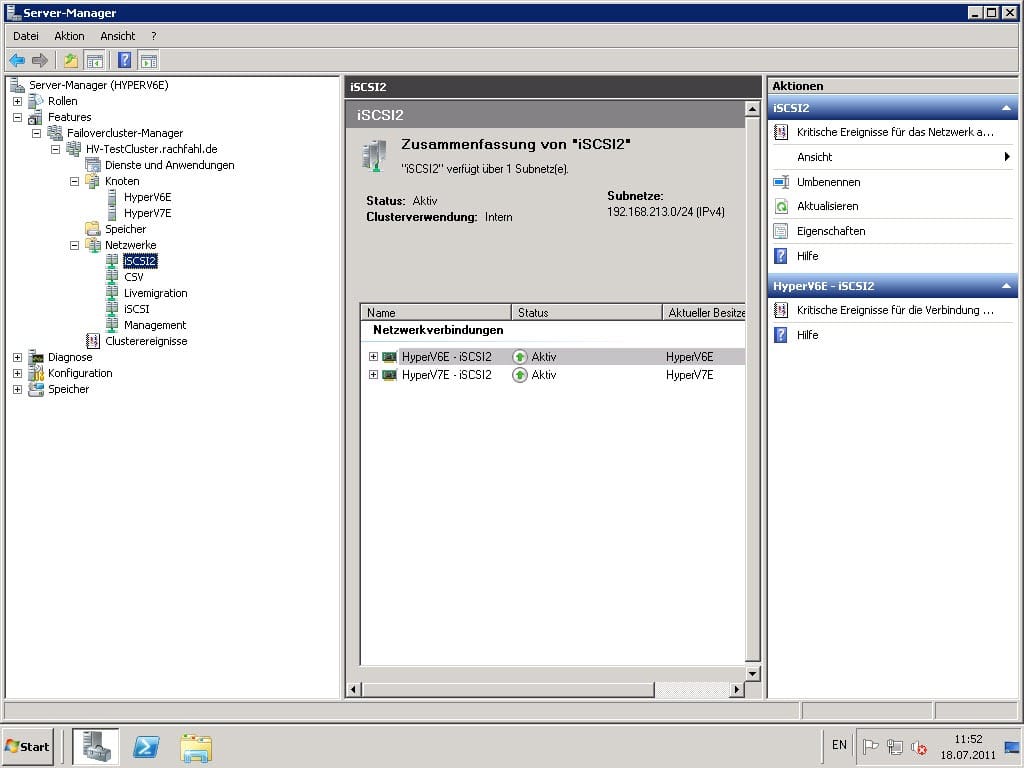Click the Umbenennen action icon

pyautogui.click(x=781, y=182)
